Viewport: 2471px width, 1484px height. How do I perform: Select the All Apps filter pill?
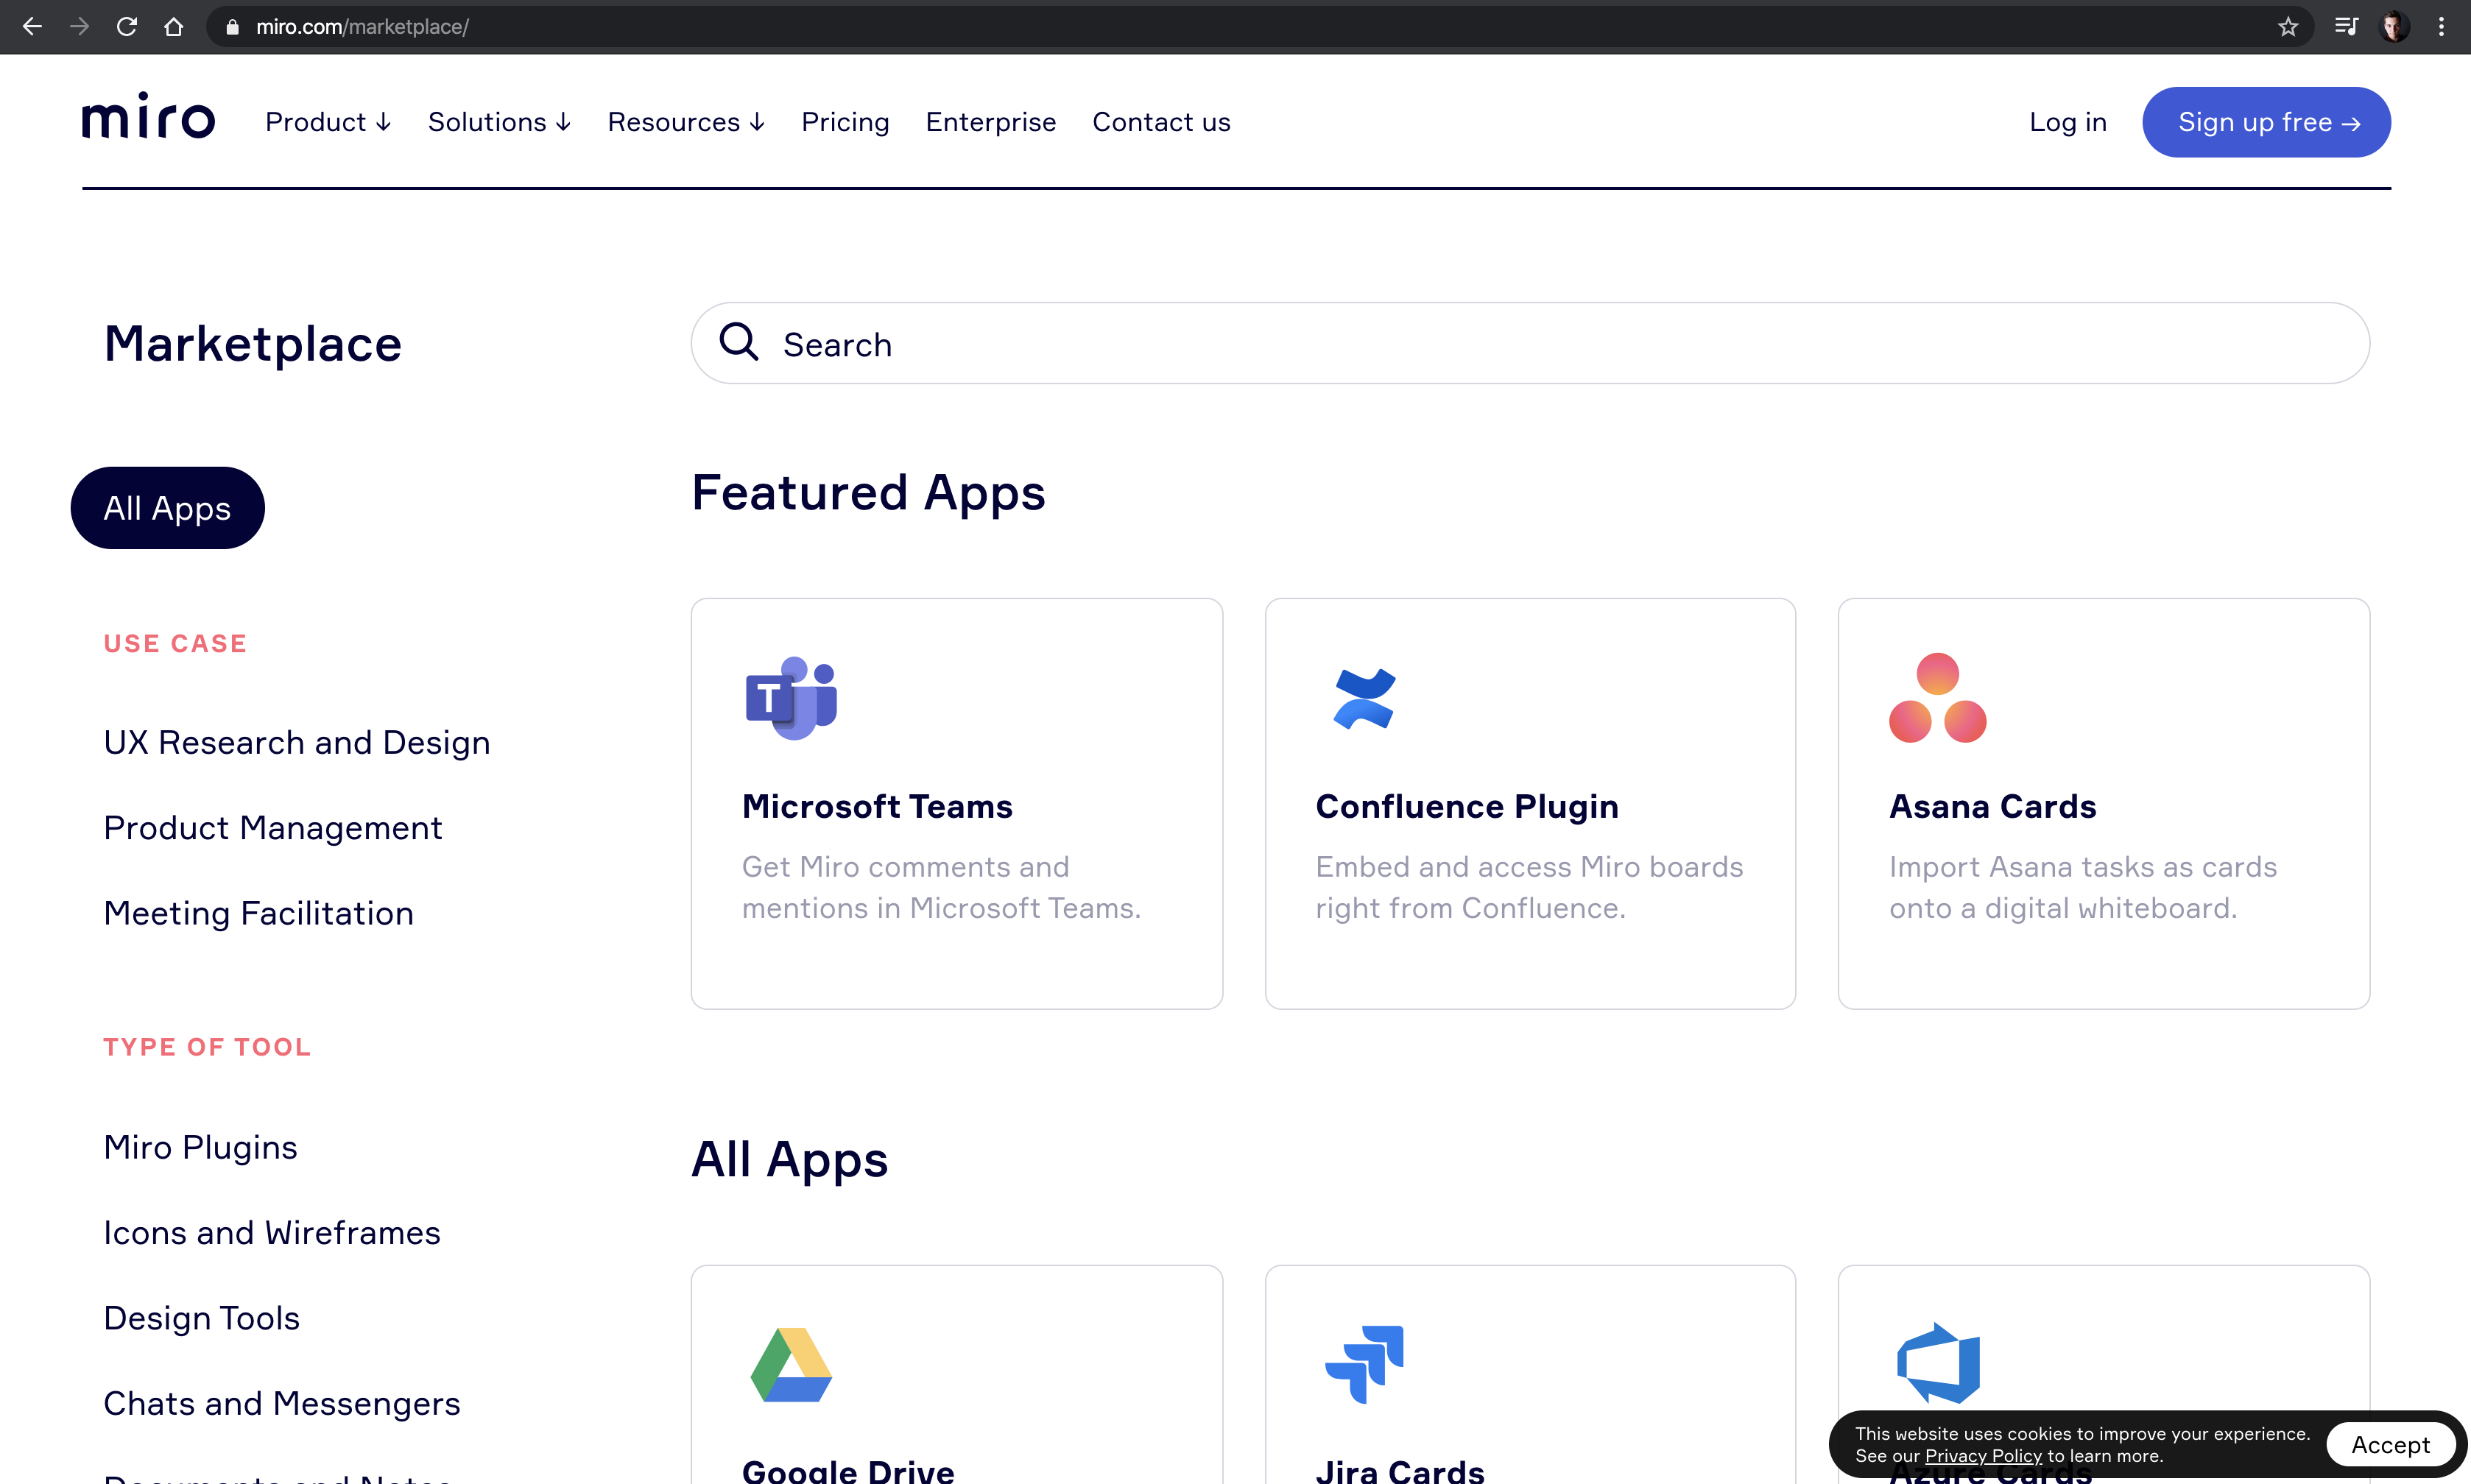[166, 508]
